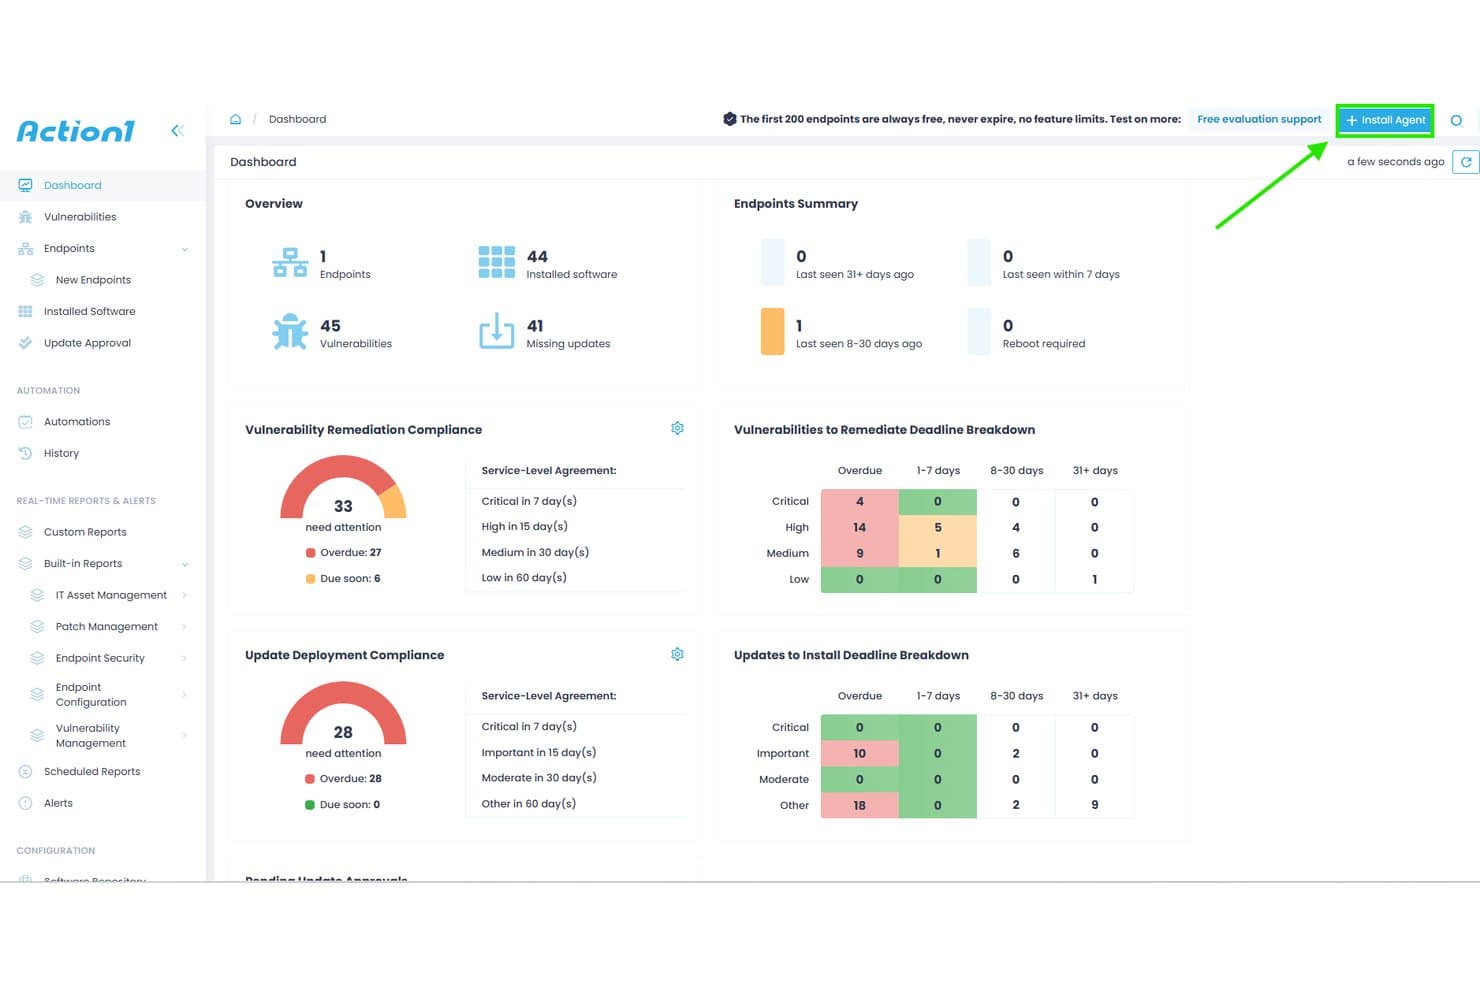
Task: Open Vulnerability Remediation Compliance settings gear
Action: pos(677,429)
